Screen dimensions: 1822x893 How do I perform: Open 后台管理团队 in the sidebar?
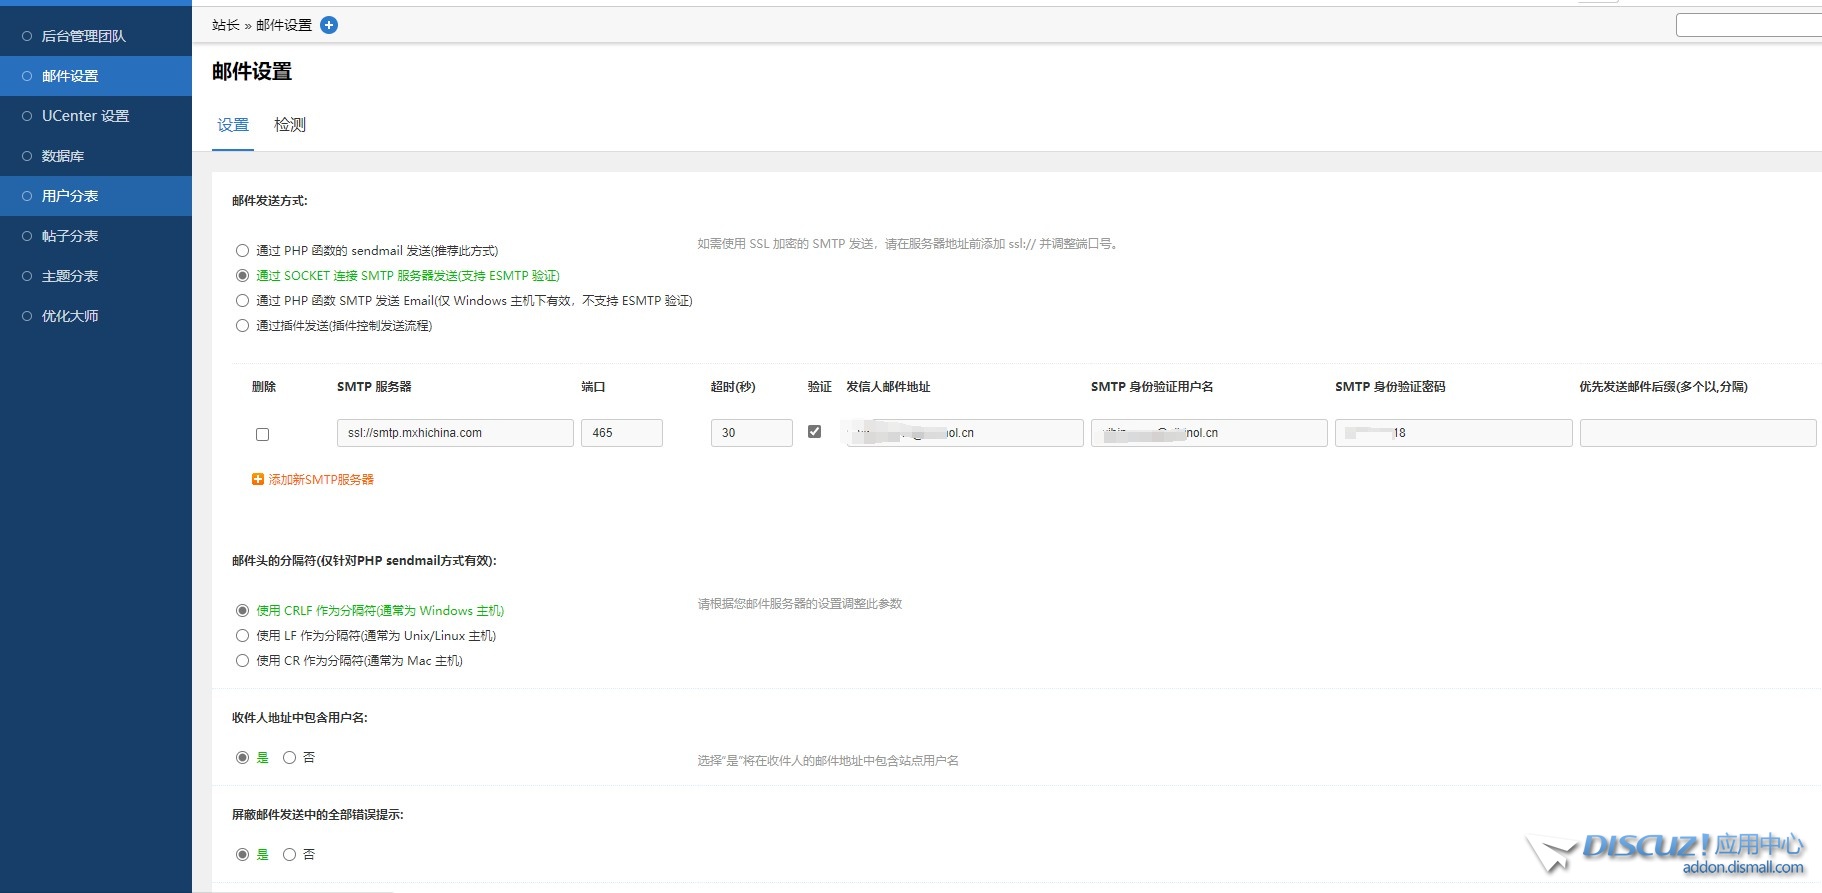pyautogui.click(x=96, y=36)
